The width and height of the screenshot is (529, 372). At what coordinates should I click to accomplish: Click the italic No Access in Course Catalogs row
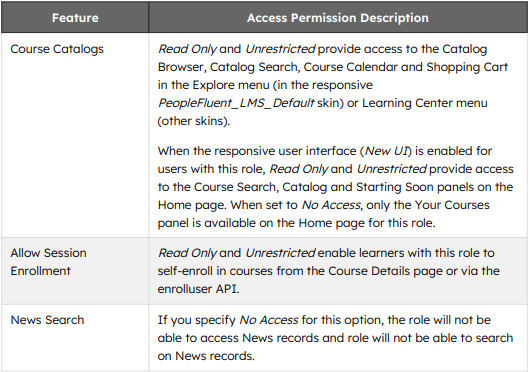point(331,205)
